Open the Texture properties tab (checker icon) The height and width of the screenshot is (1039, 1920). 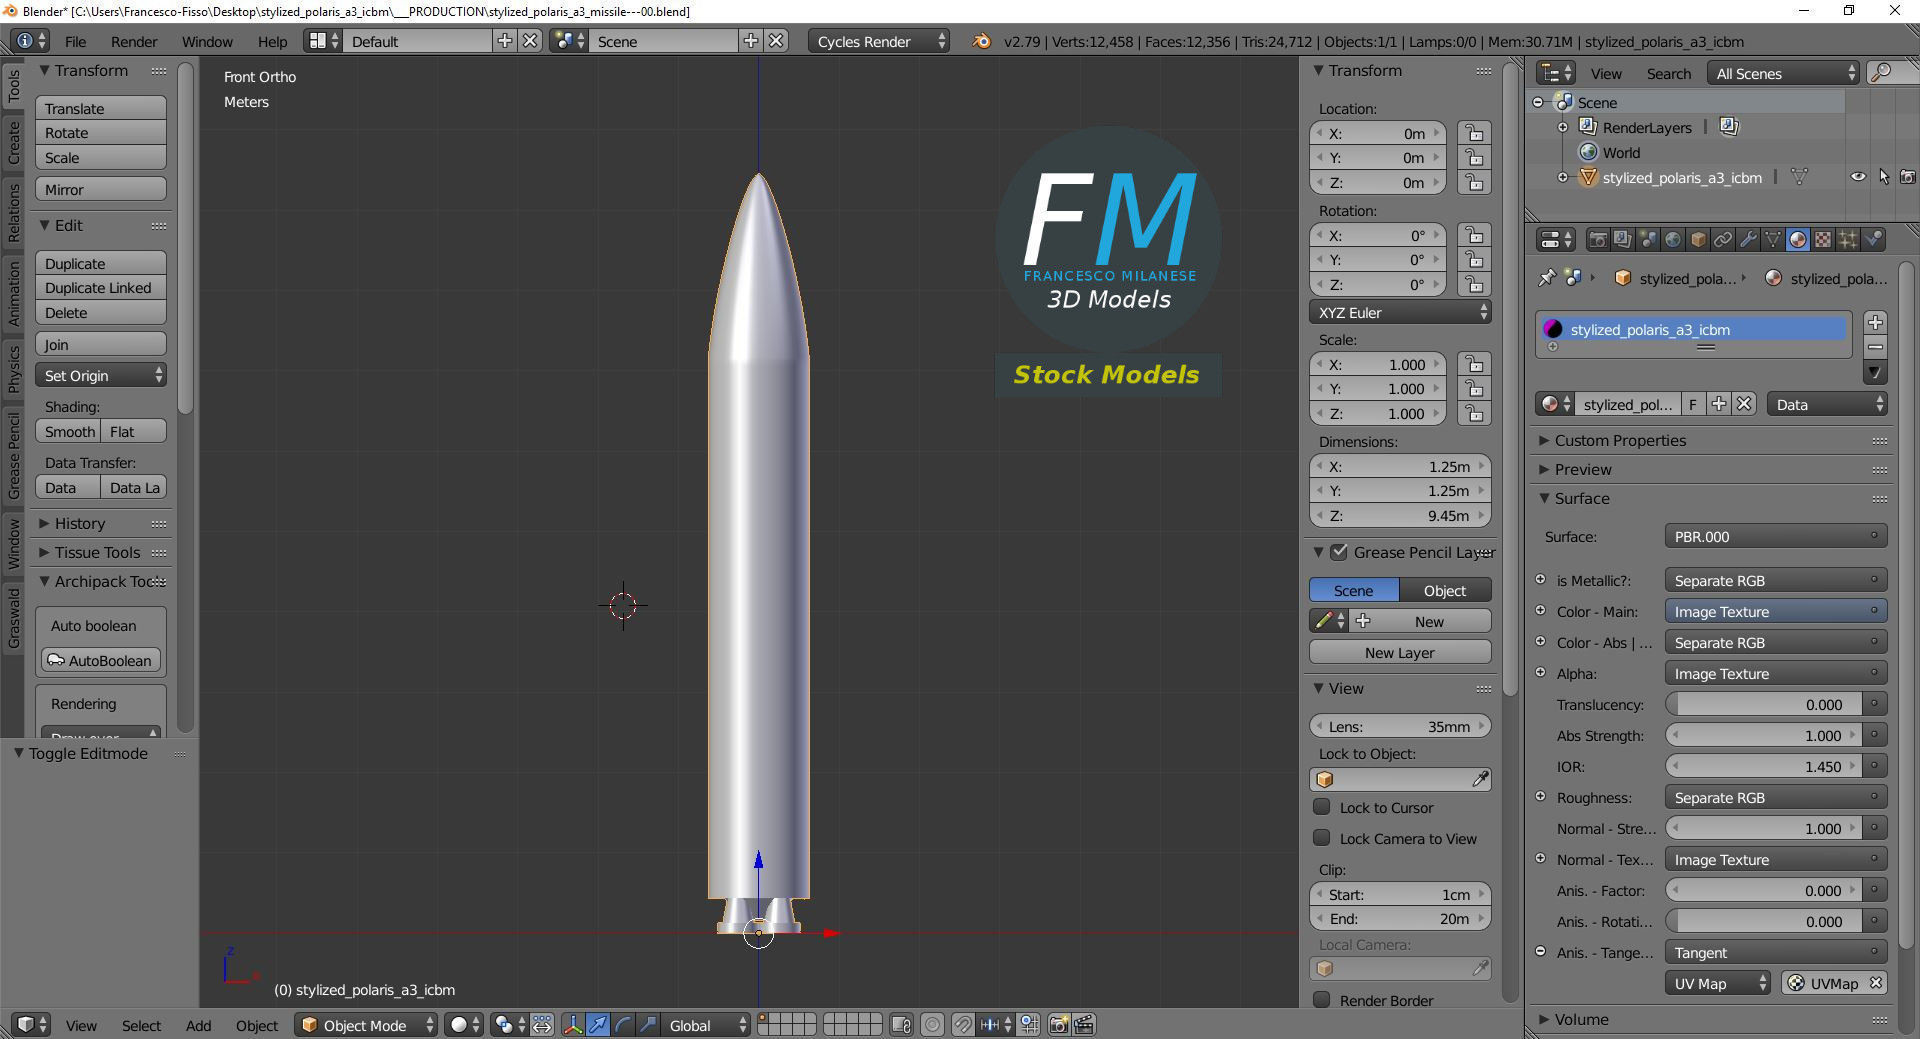tap(1823, 240)
